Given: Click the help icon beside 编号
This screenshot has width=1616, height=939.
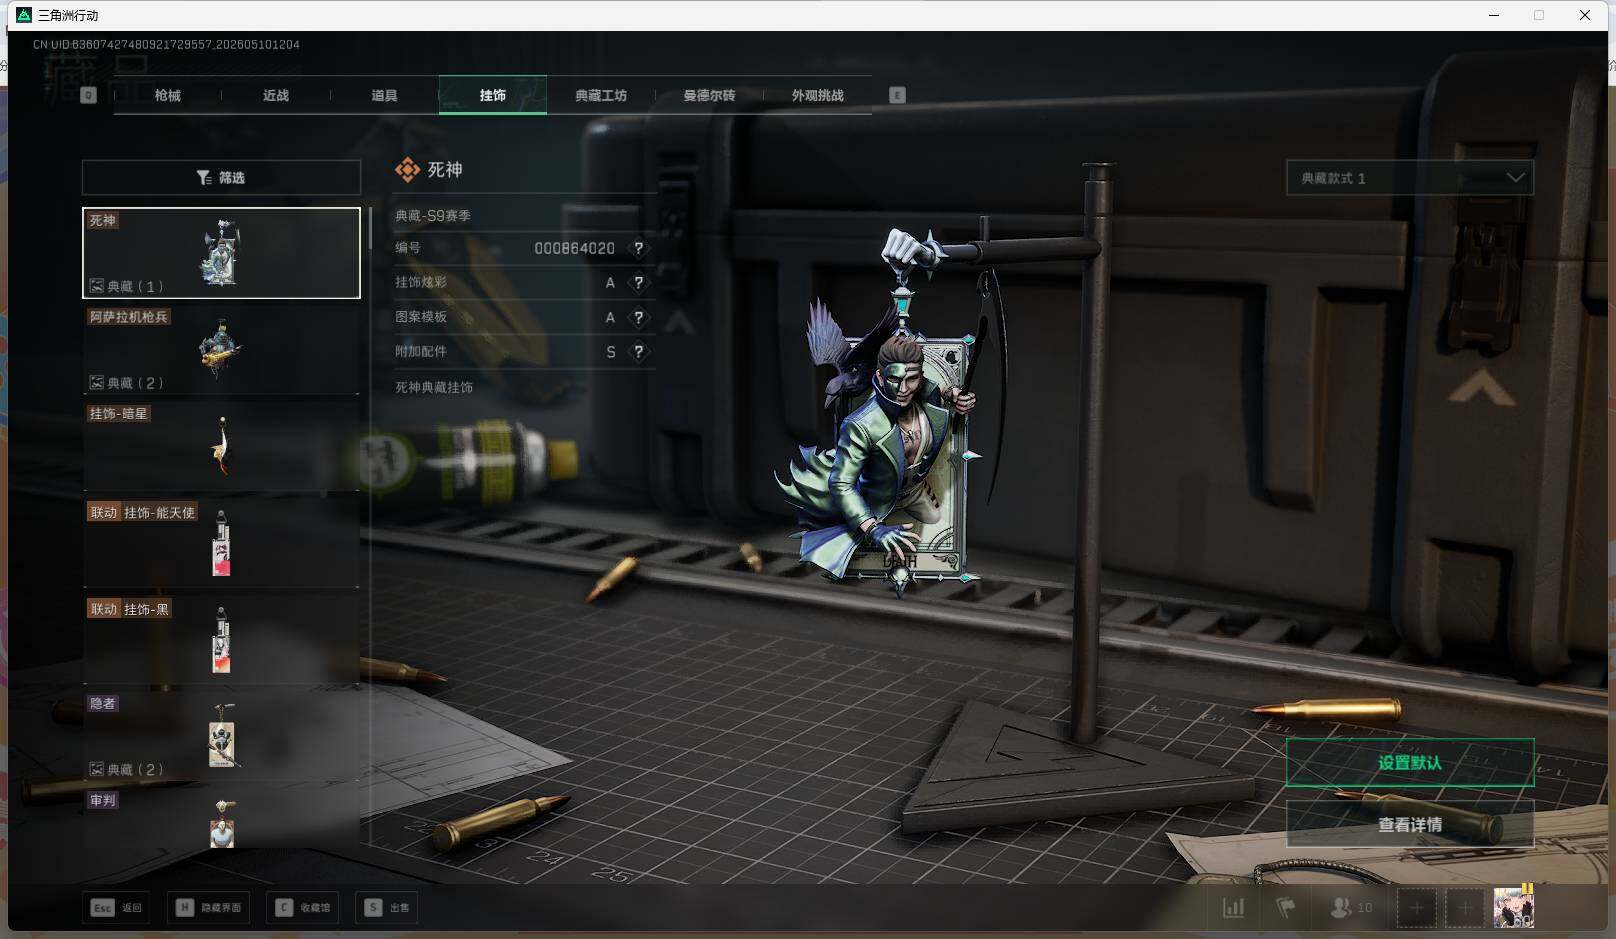Looking at the screenshot, I should (x=638, y=248).
